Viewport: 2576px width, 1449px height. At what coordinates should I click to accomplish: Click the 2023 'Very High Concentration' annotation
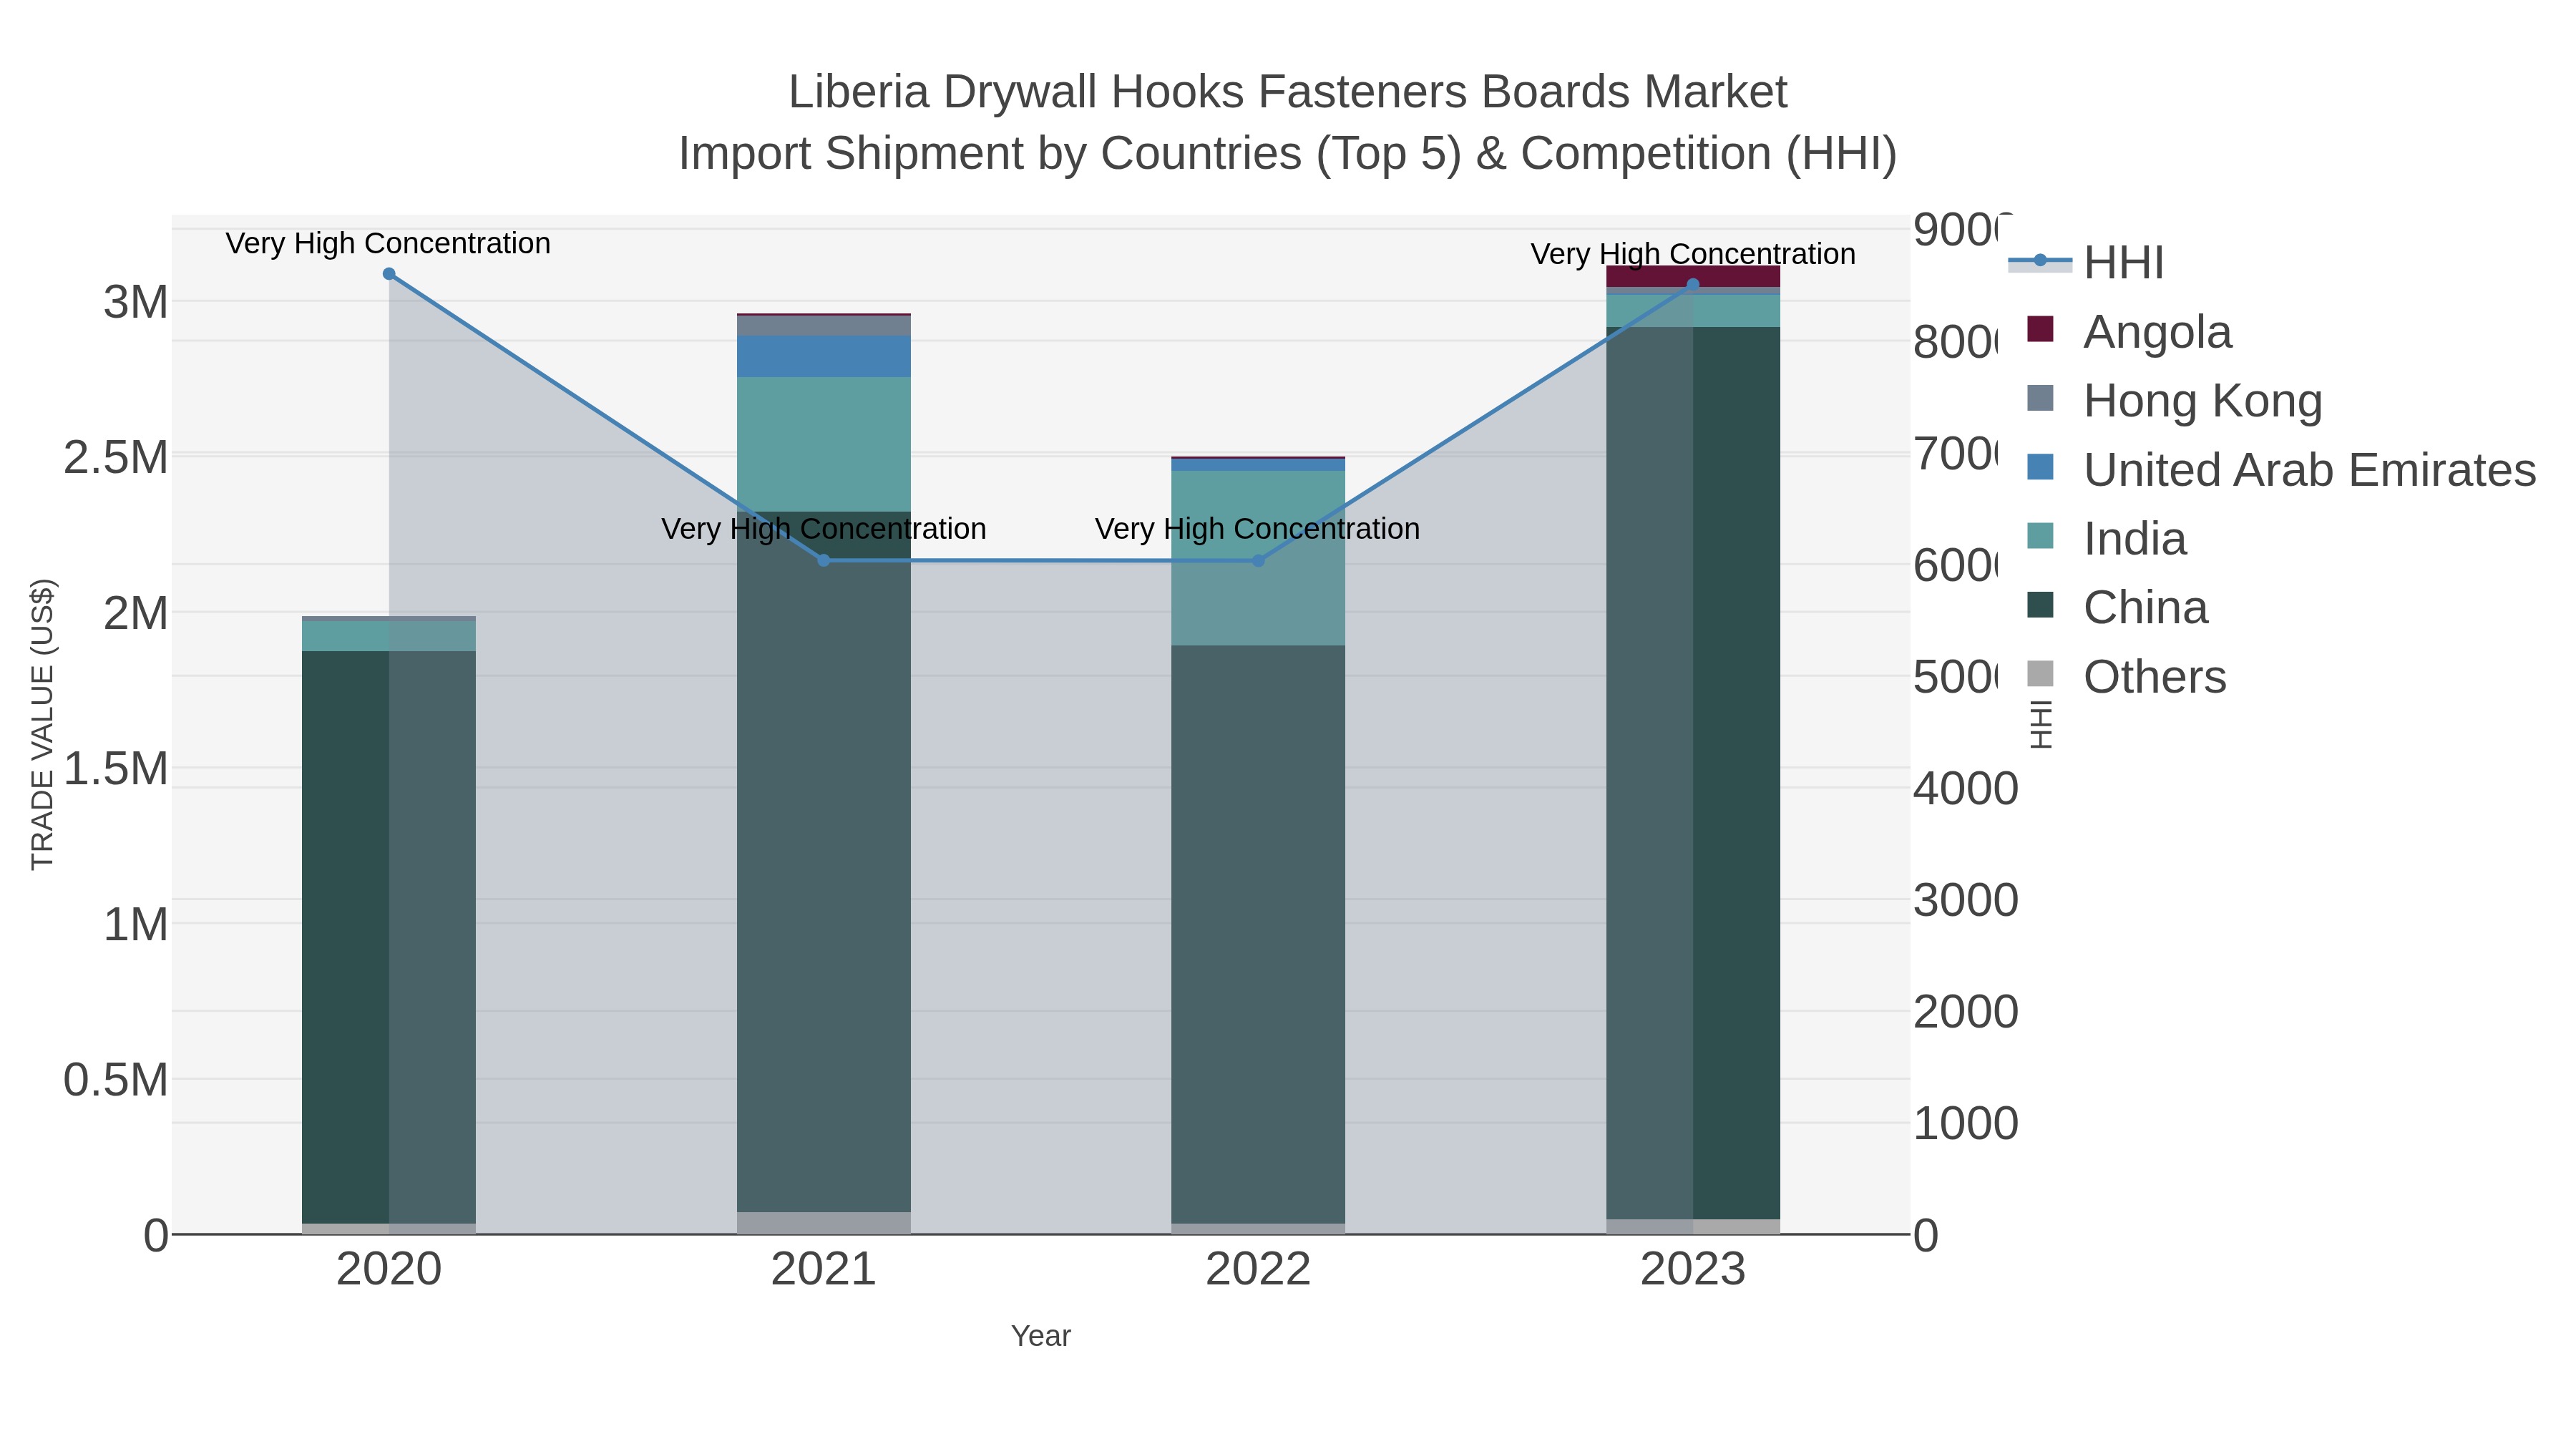1693,254
